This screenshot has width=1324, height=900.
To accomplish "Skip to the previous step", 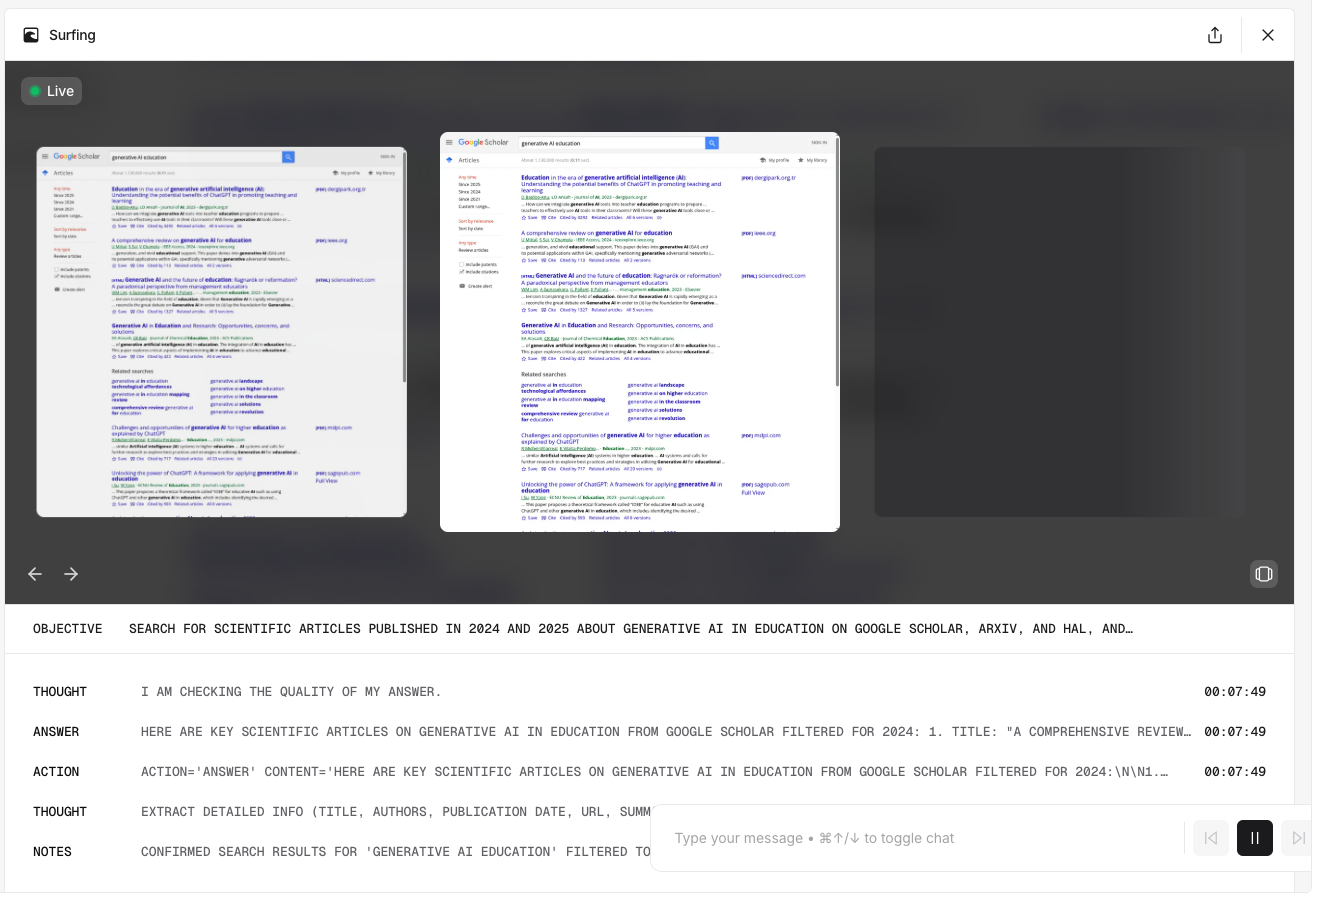I will [1211, 838].
